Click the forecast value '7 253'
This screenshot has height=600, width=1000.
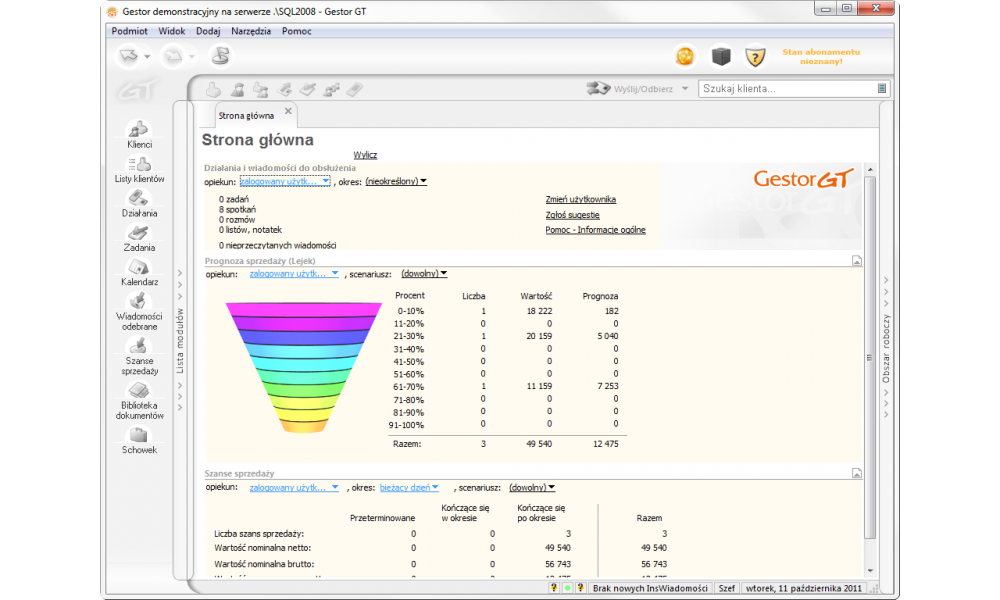point(608,386)
